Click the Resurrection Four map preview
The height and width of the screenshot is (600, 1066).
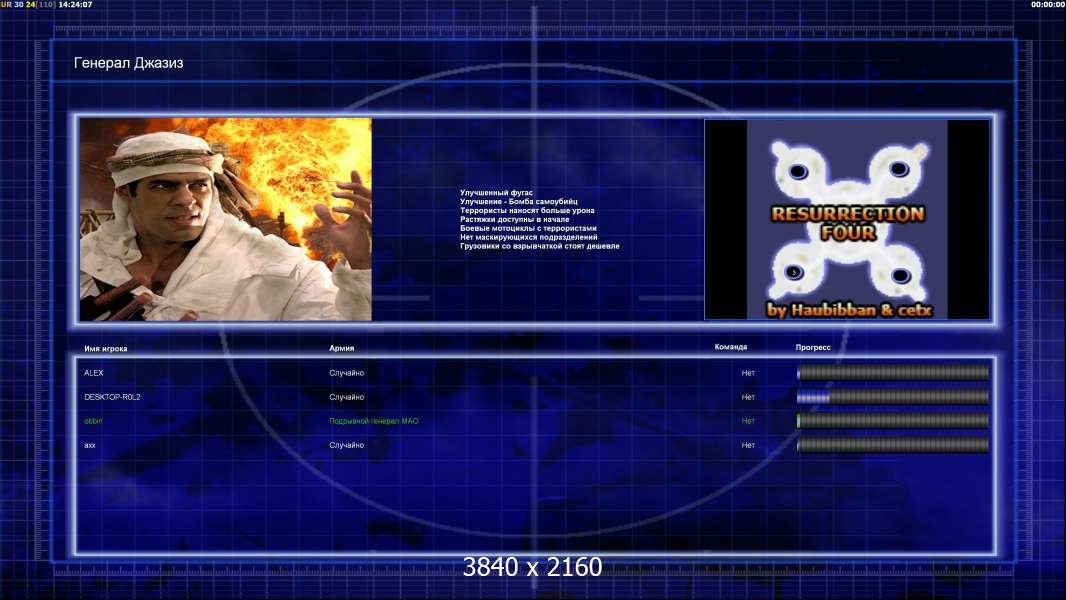click(847, 219)
